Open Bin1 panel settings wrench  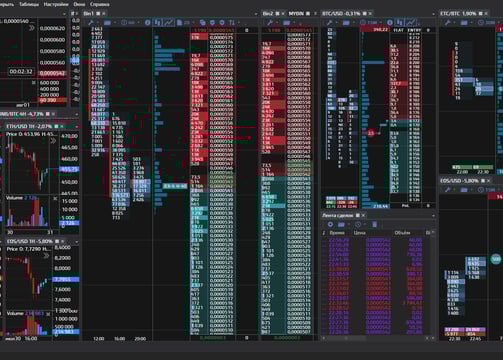click(91, 23)
